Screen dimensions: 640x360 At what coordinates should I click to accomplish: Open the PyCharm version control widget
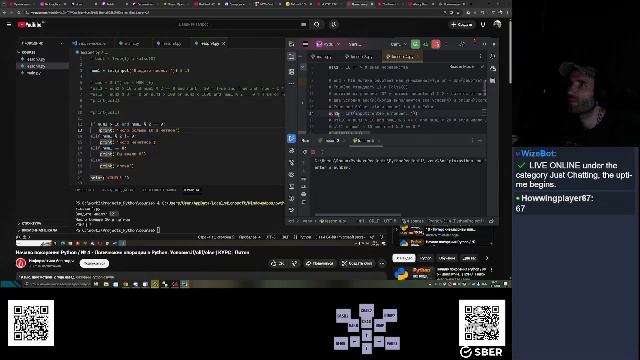[356, 44]
